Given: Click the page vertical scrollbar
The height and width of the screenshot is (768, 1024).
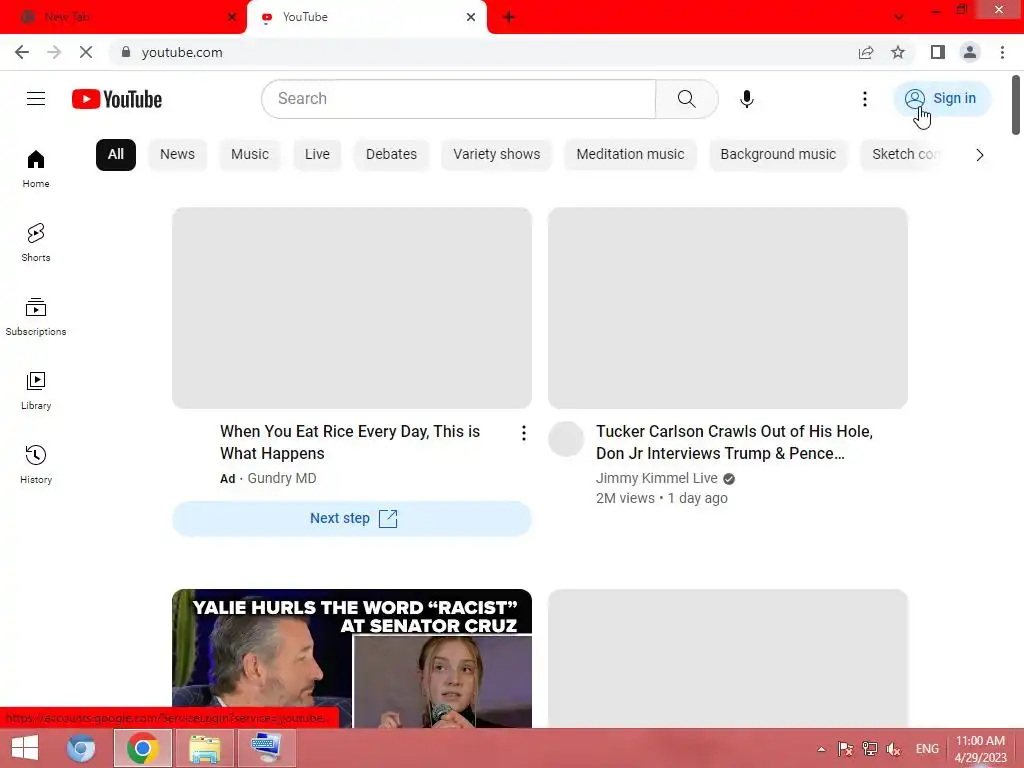Looking at the screenshot, I should [x=1016, y=106].
